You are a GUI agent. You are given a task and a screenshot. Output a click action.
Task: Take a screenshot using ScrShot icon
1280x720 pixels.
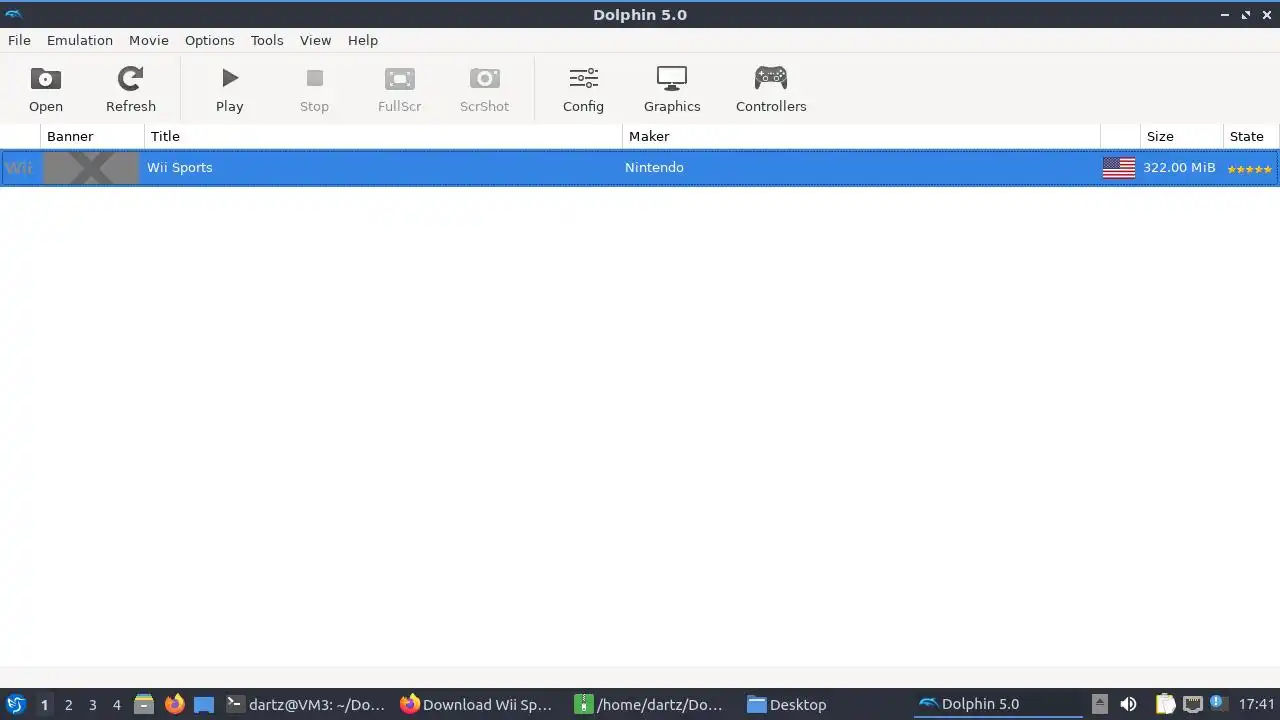[x=484, y=89]
